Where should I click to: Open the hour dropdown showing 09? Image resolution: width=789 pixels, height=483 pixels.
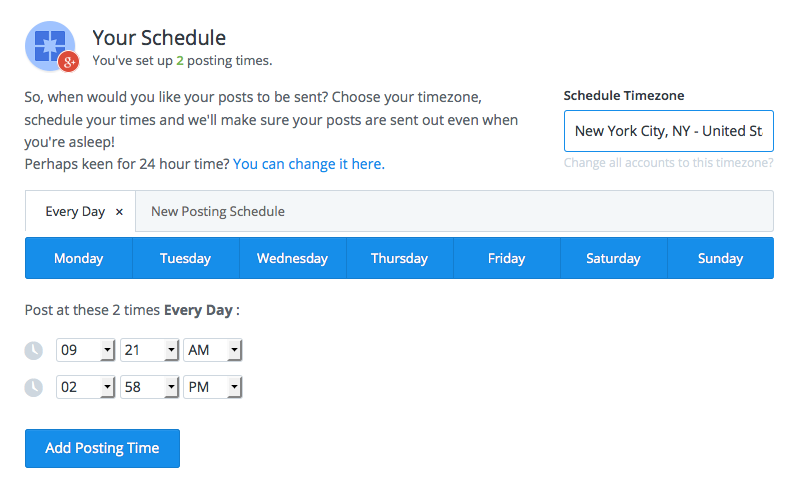(86, 350)
